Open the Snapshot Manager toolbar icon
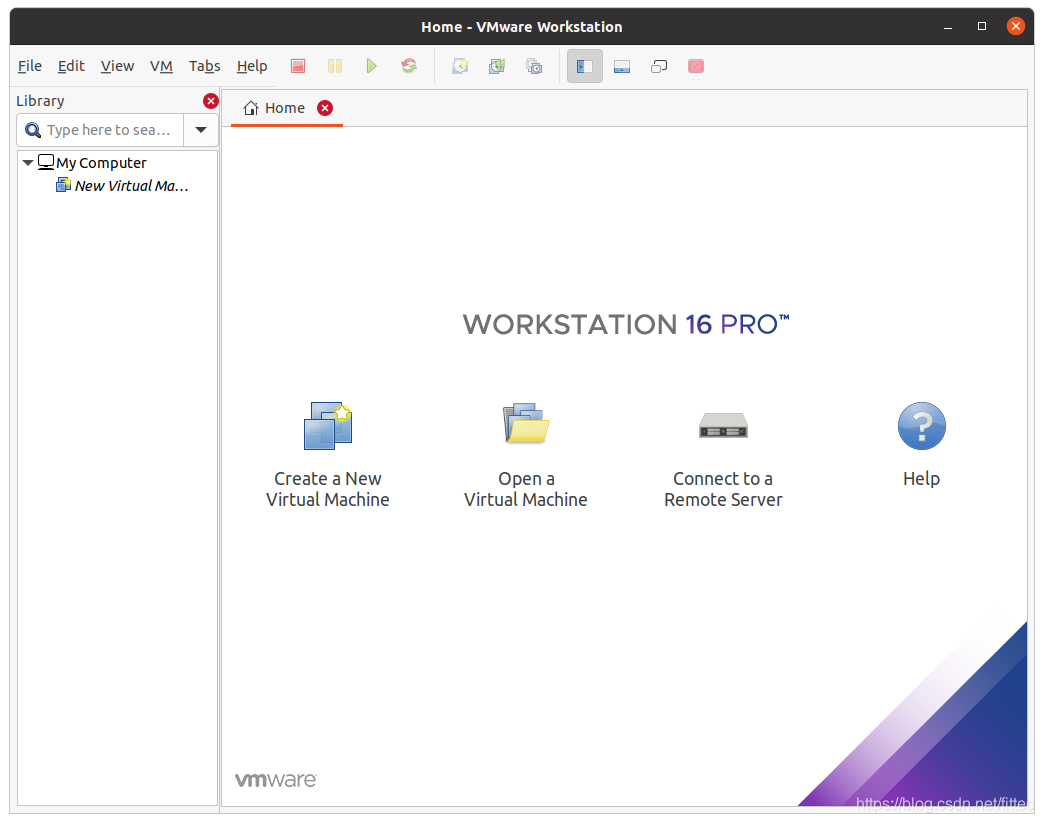1044x823 pixels. [x=534, y=66]
